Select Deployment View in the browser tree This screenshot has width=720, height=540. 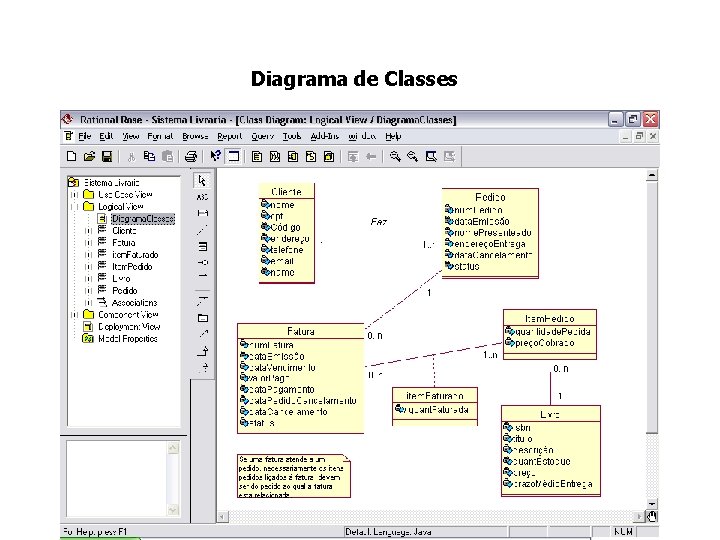[129, 326]
